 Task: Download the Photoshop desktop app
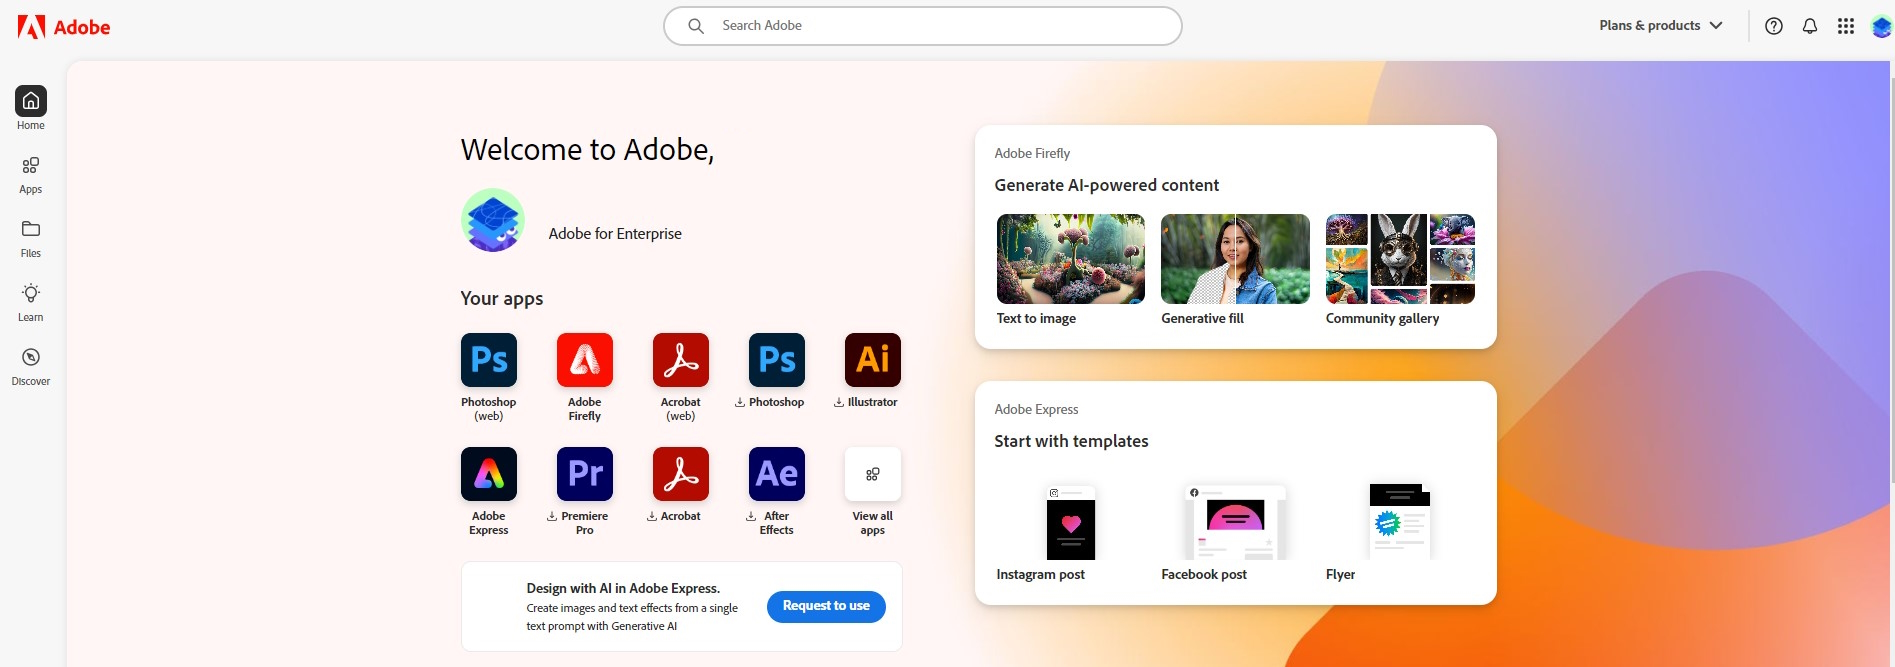[777, 360]
